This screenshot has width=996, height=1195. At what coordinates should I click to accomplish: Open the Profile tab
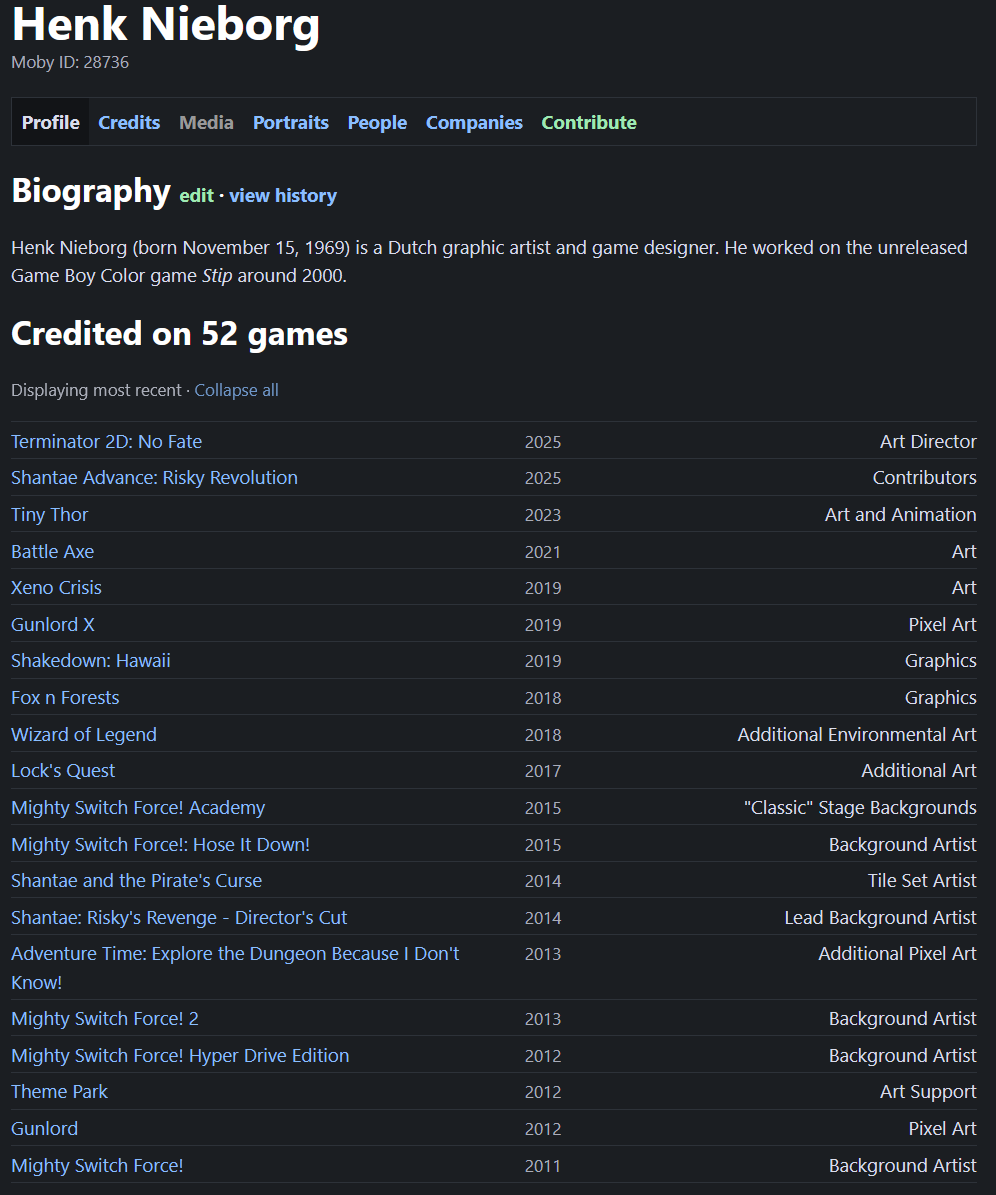(50, 122)
